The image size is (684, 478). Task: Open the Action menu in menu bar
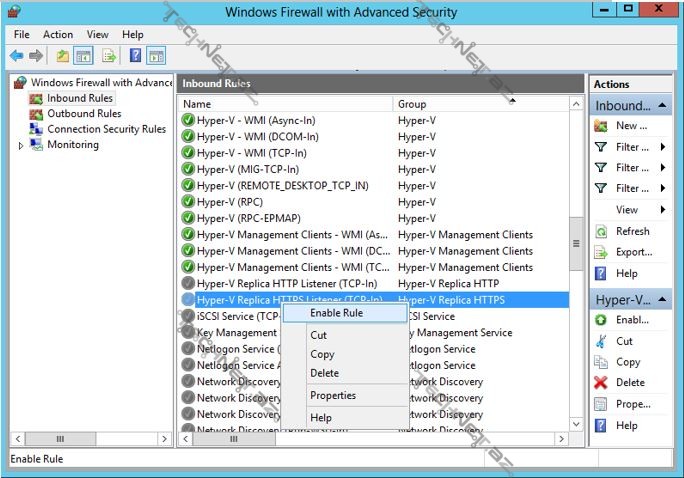58,34
